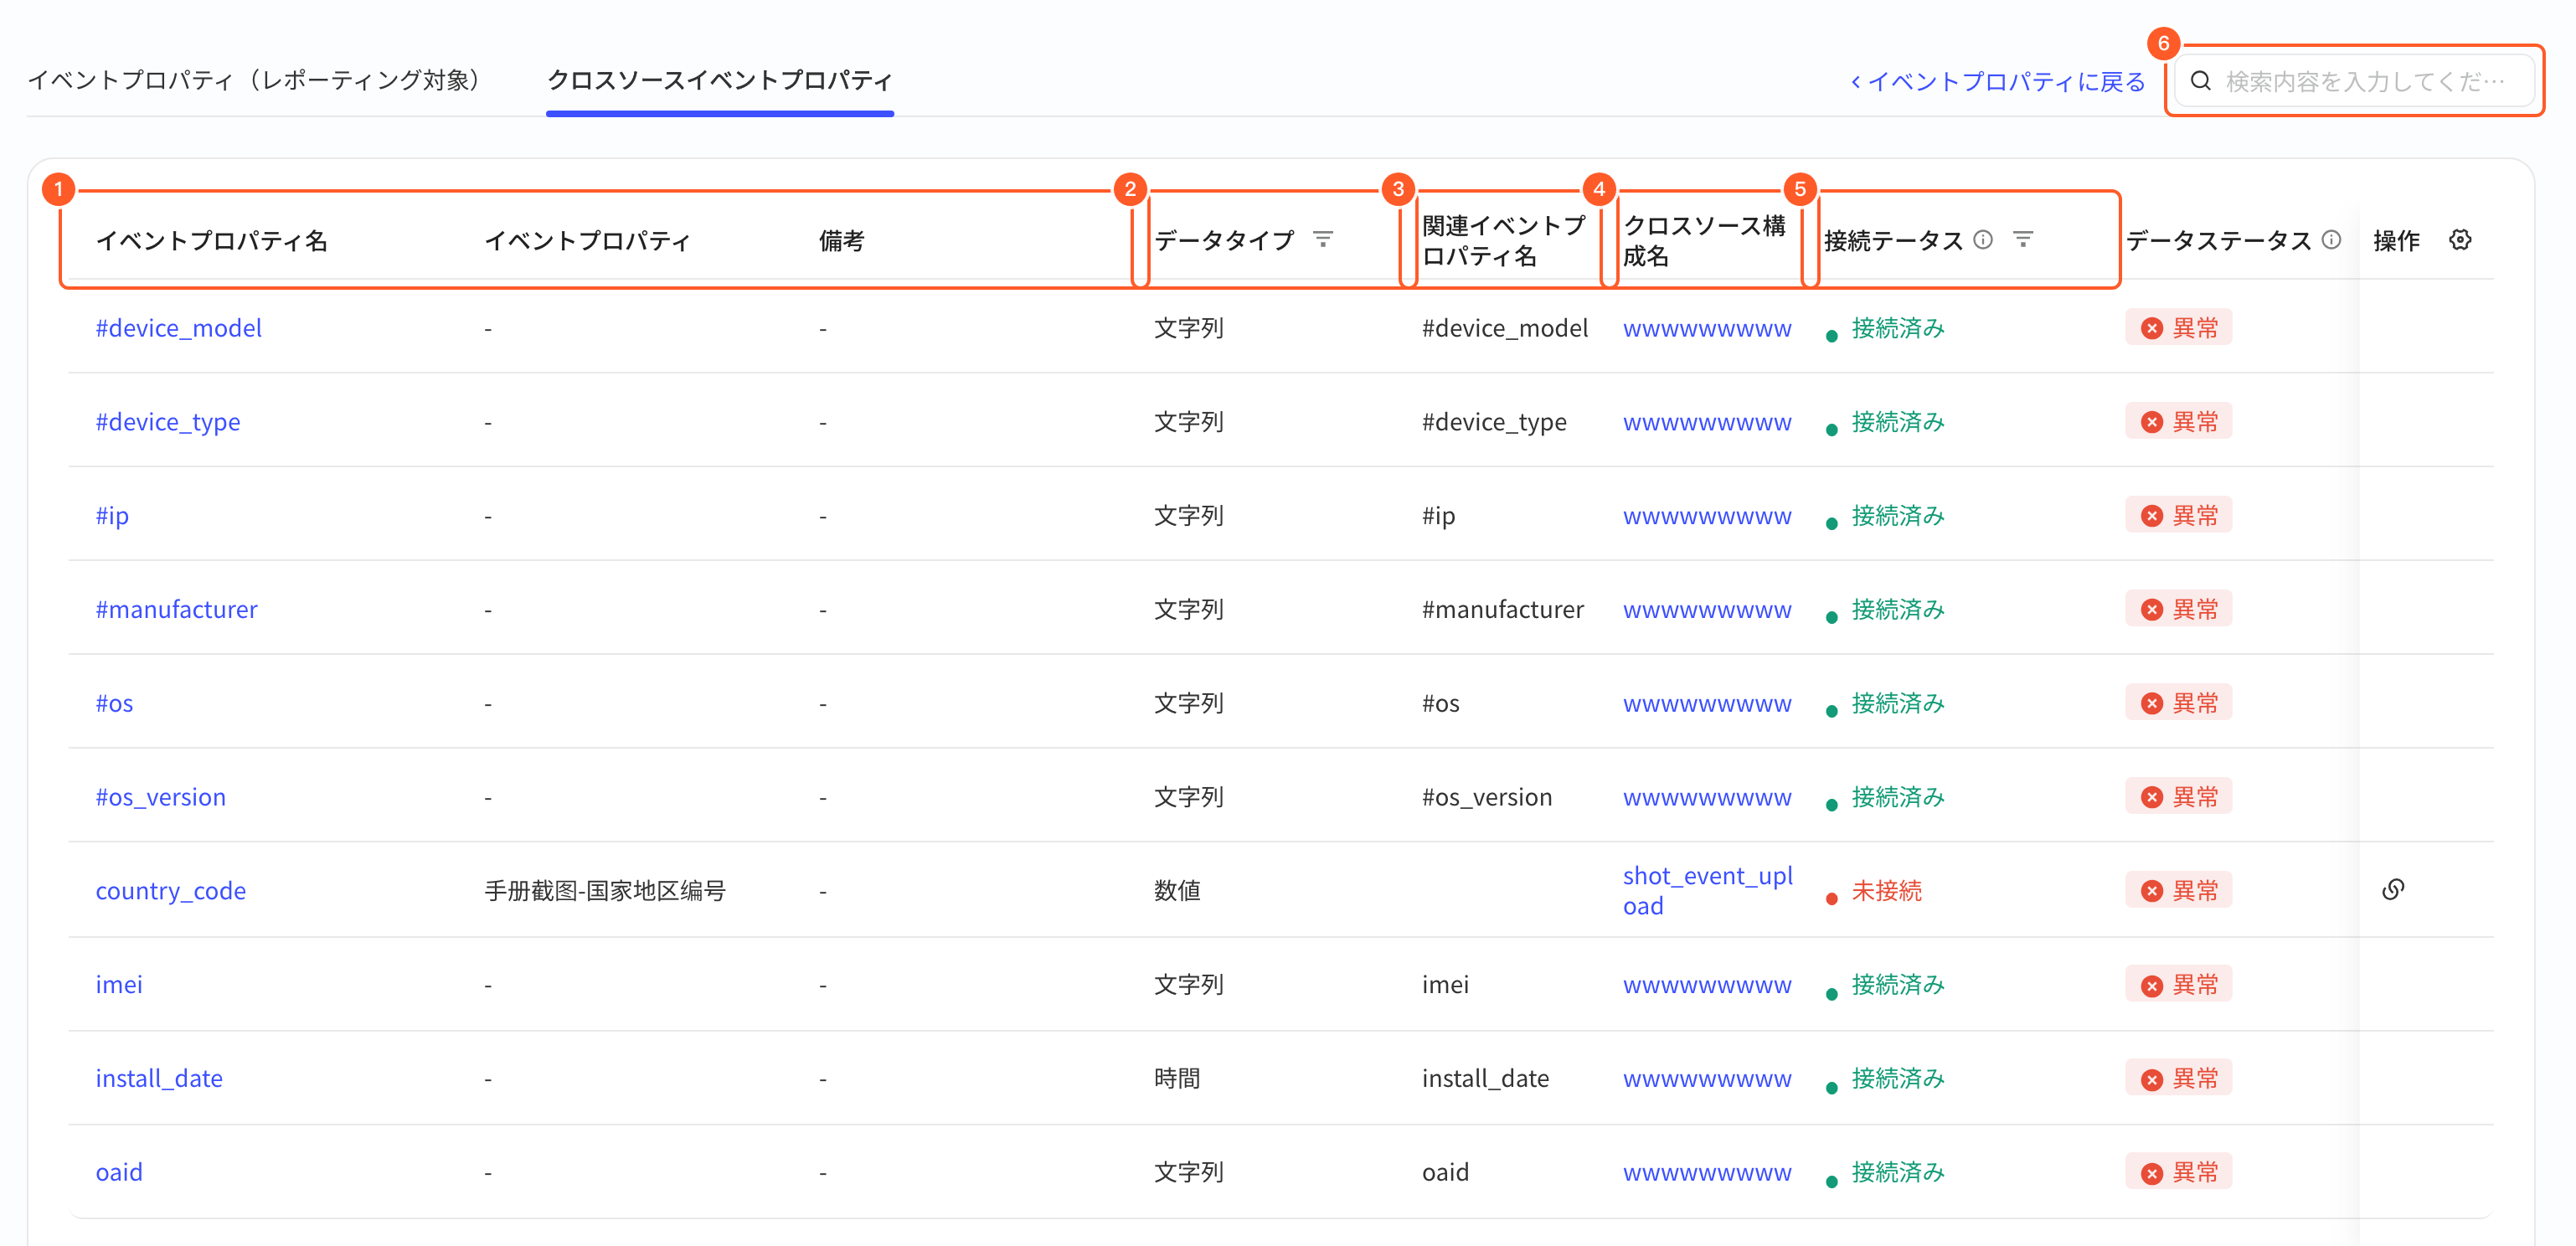Open wwwwwwwwww link in the #os row
Screen dimensions: 2576x1246
(1707, 704)
